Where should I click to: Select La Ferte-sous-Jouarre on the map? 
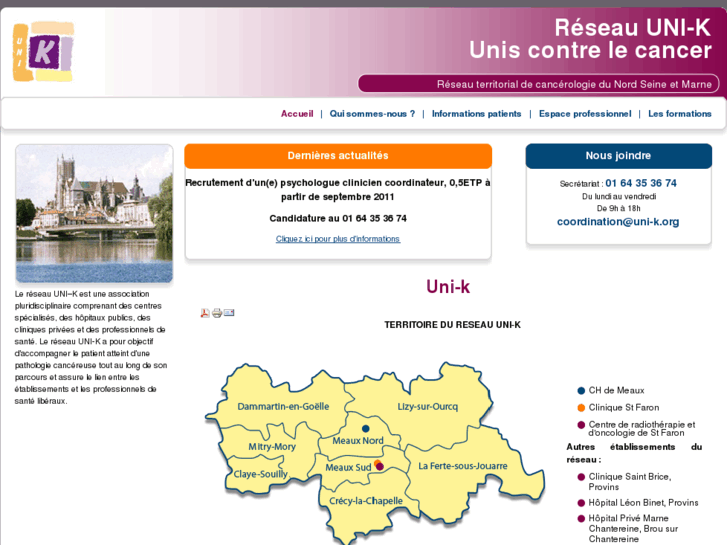463,466
